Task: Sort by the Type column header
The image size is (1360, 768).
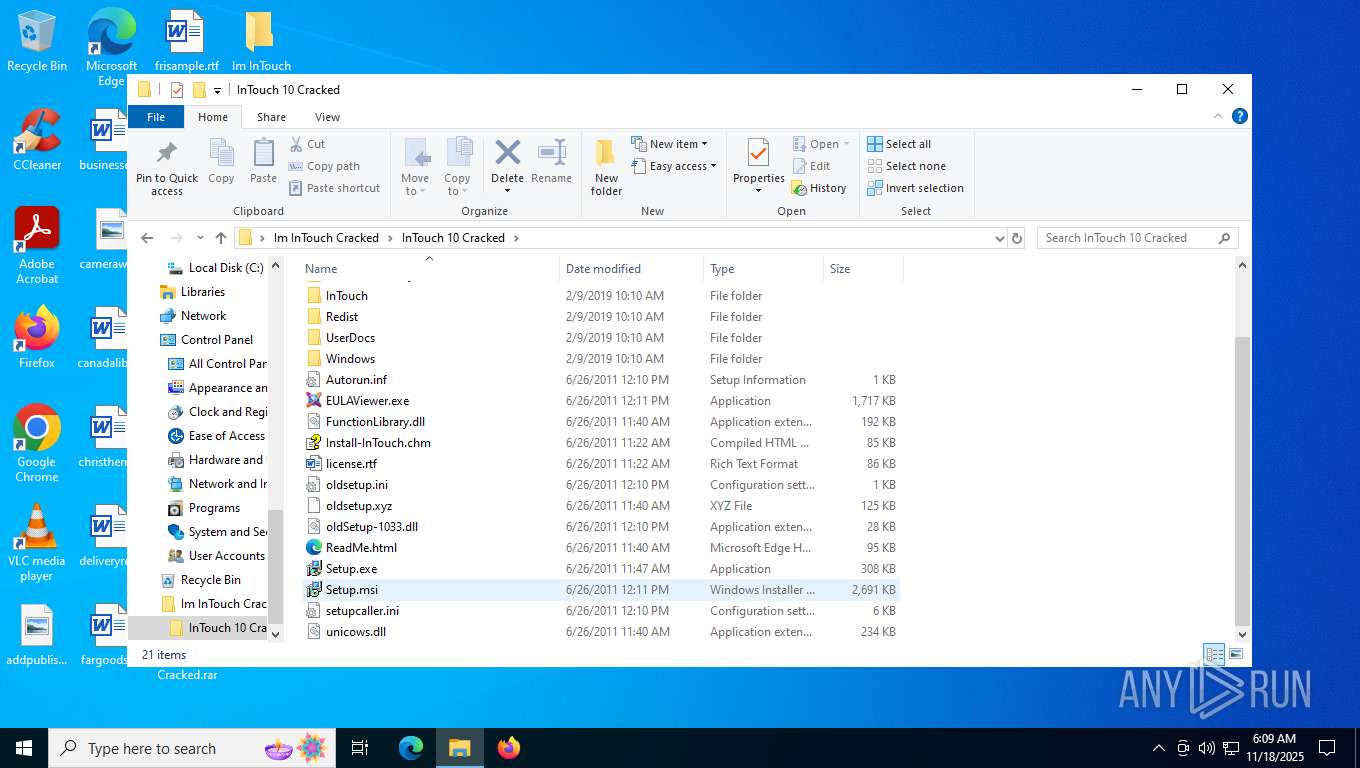Action: (763, 268)
